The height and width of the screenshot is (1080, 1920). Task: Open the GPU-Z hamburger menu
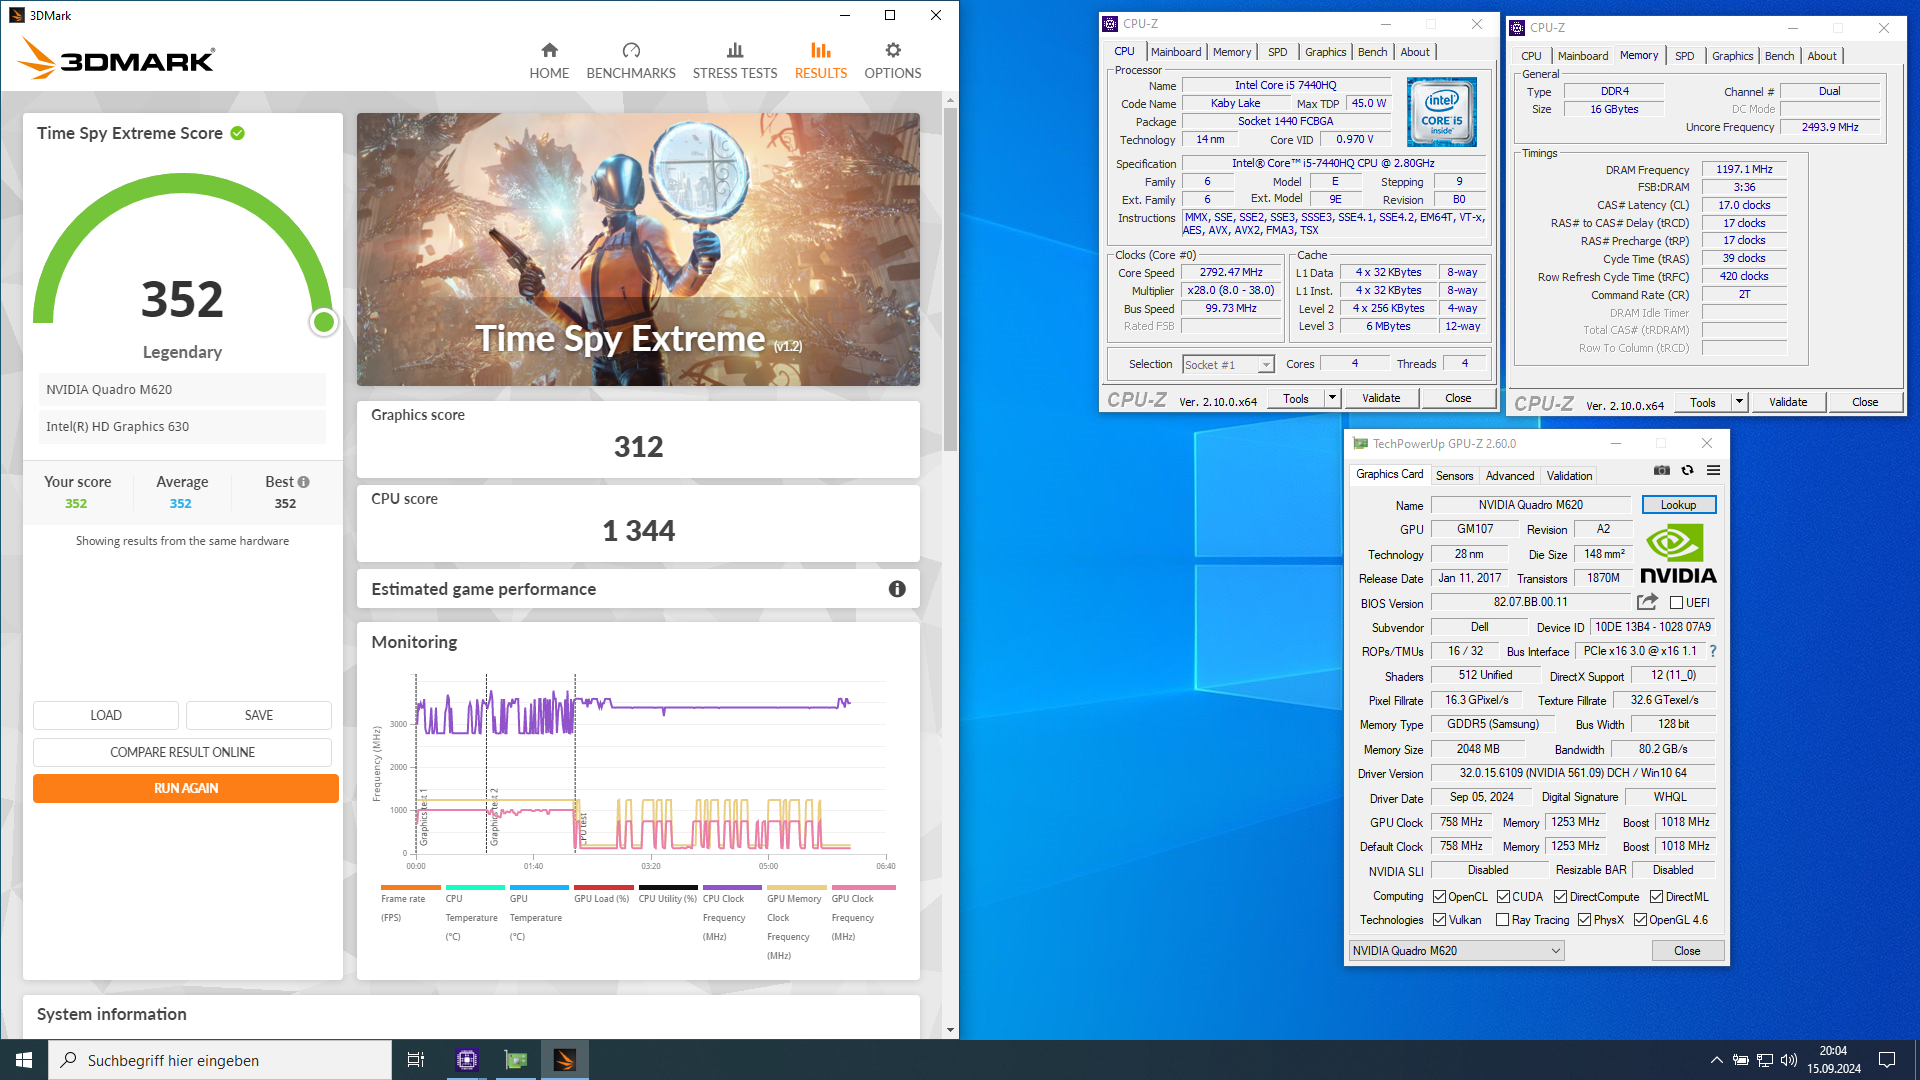click(x=1713, y=470)
